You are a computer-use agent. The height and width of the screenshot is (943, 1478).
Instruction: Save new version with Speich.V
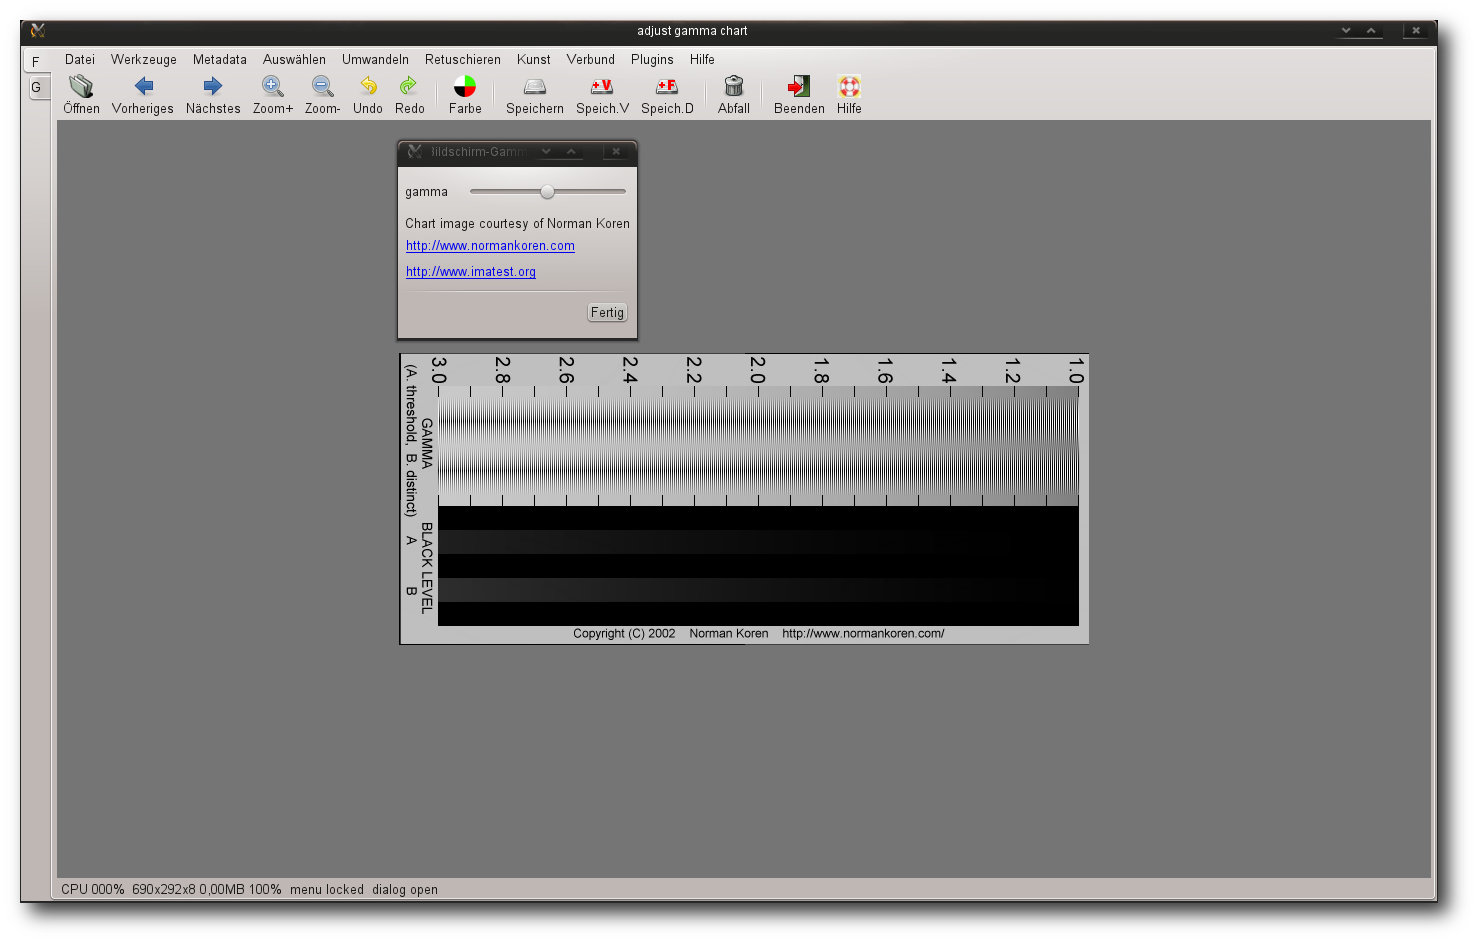[x=602, y=87]
